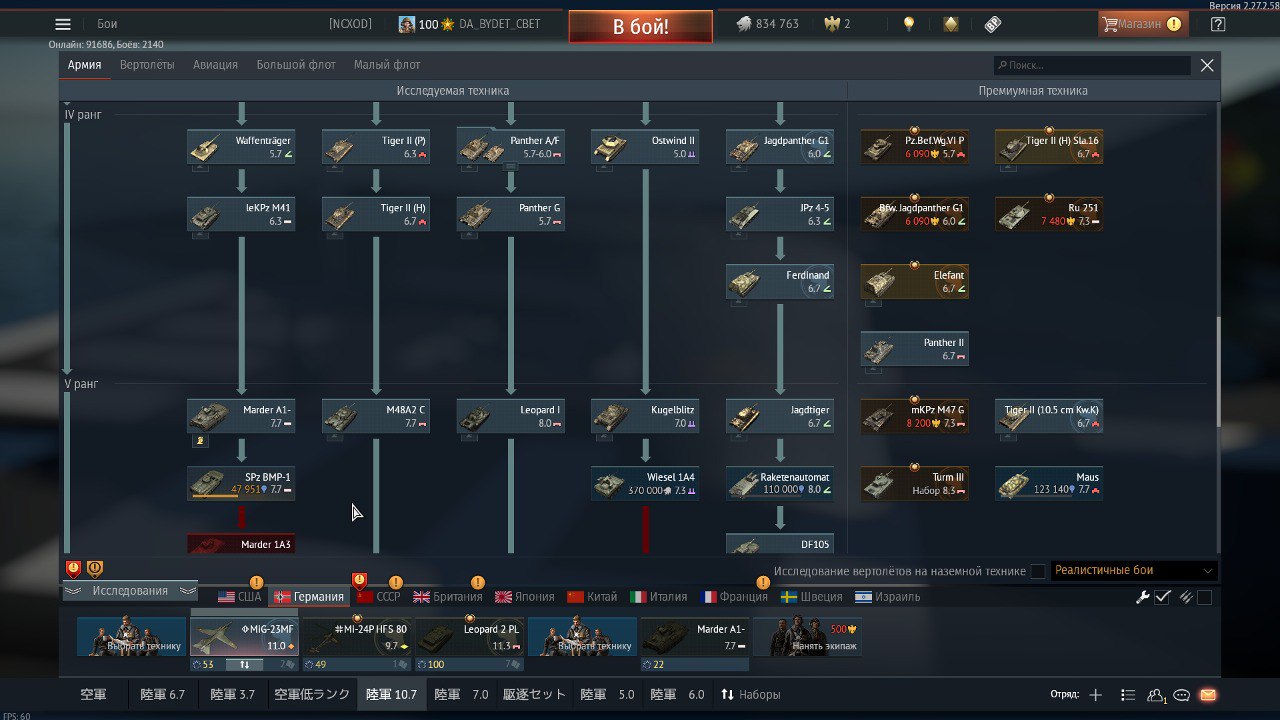Open the hamburger main menu
Screen dimensions: 1280x720
point(63,24)
